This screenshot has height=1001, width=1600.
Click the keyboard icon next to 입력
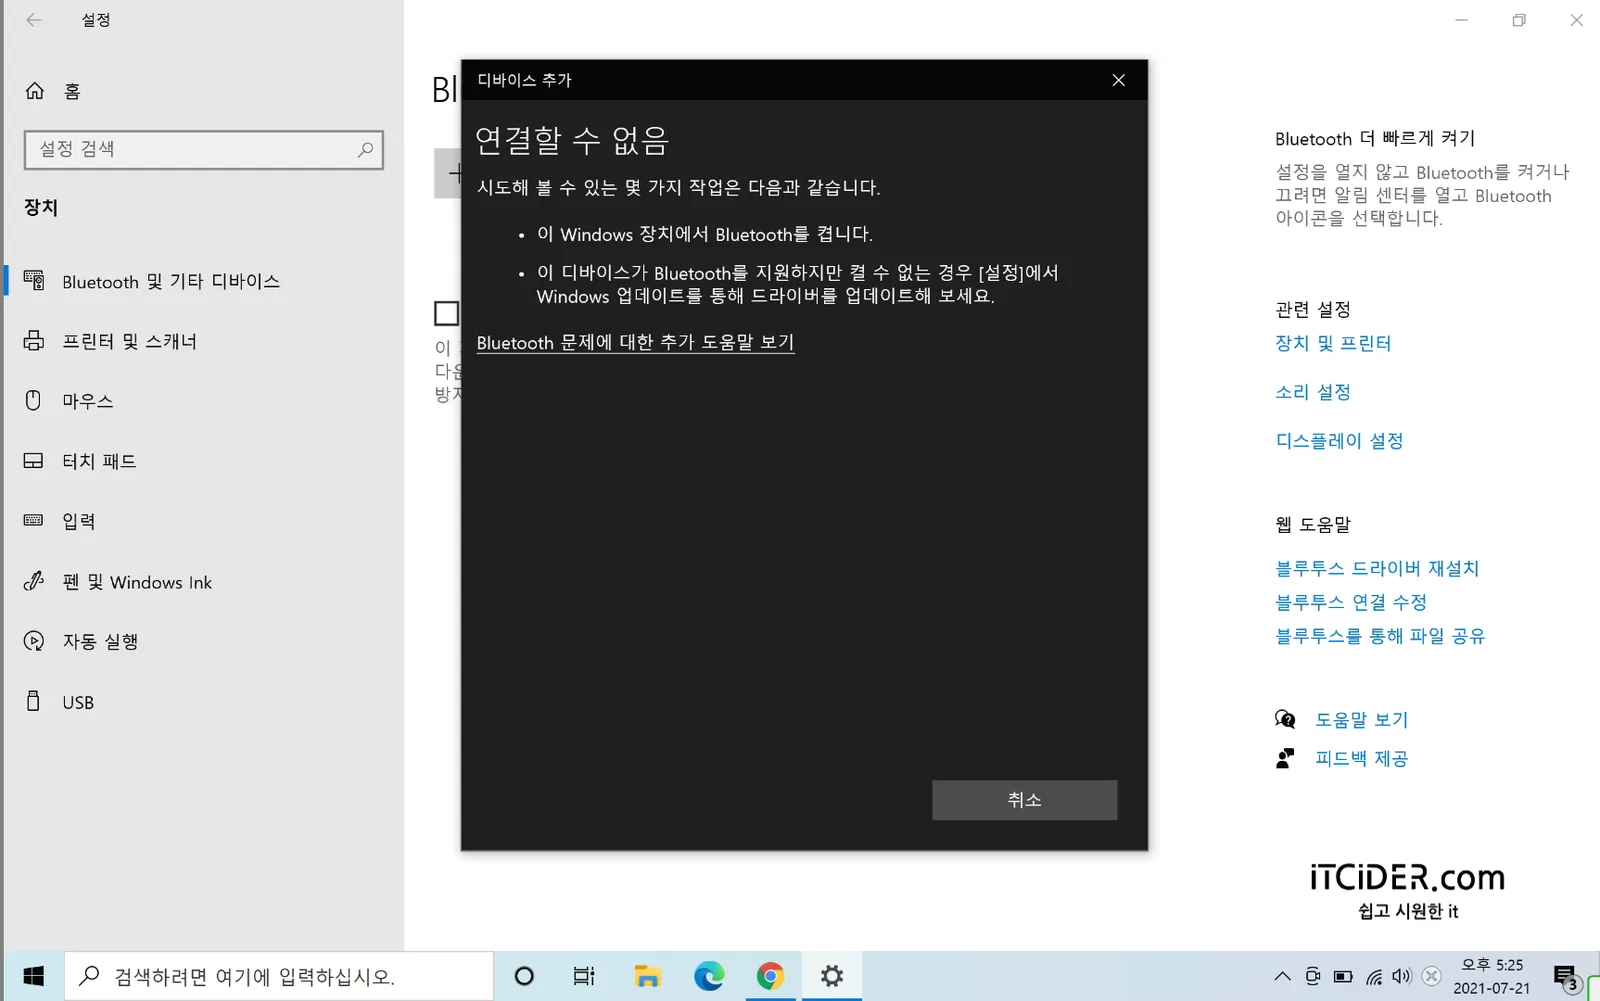(x=34, y=520)
